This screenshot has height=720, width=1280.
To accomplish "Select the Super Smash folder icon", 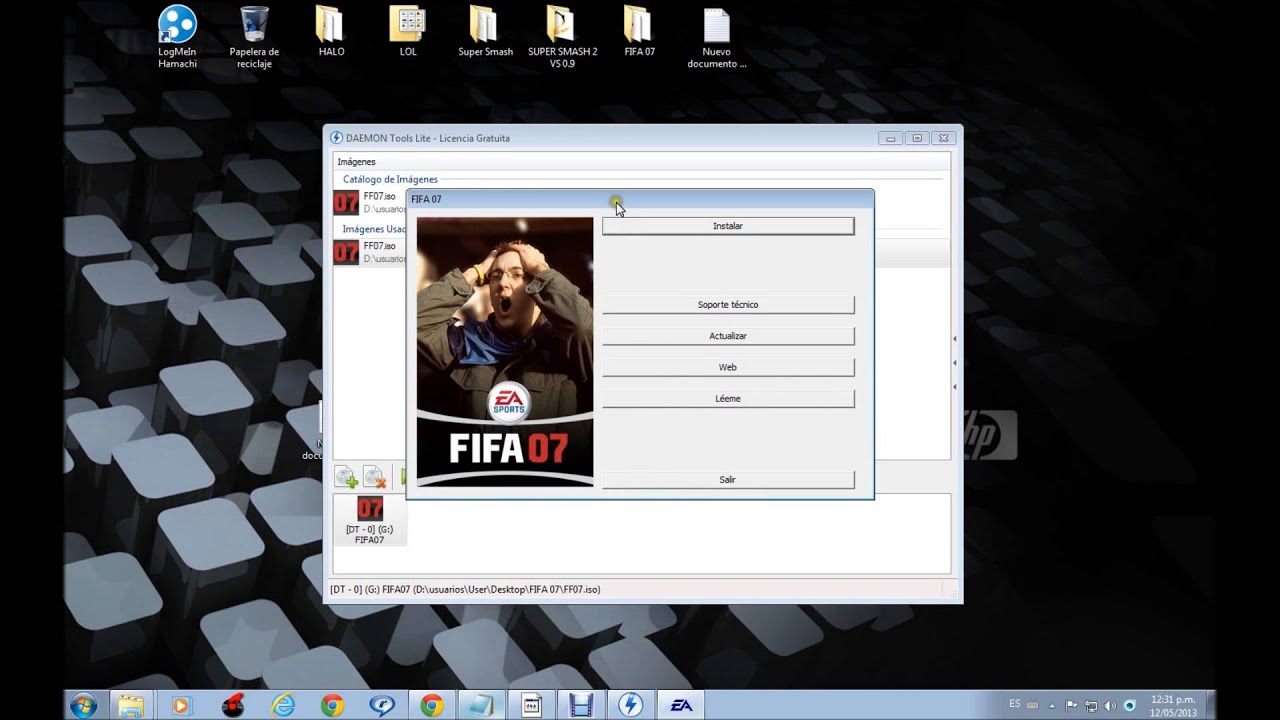I will click(485, 32).
